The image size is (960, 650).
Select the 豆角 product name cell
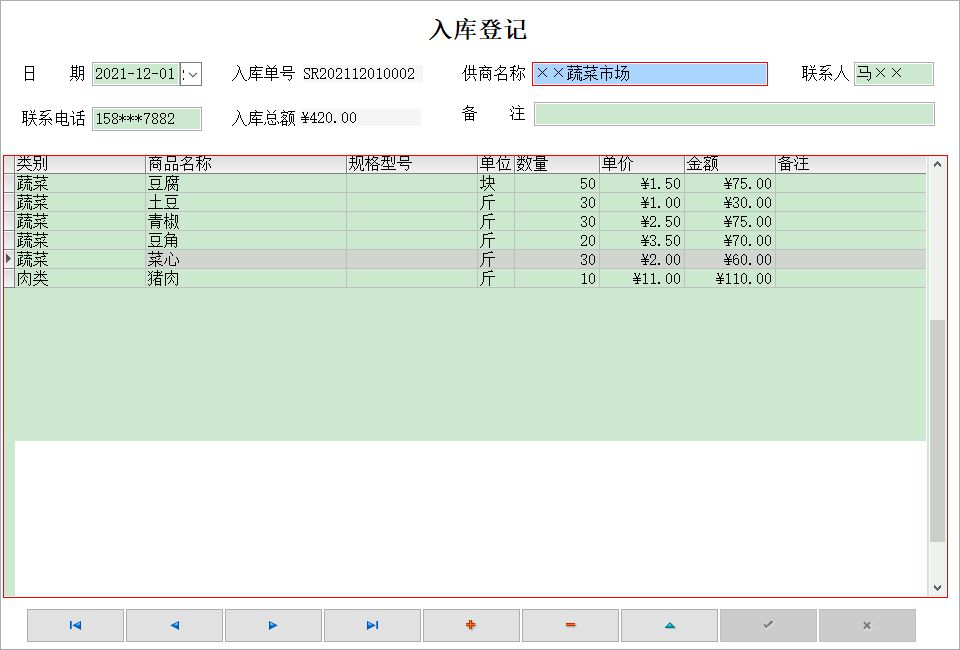[246, 241]
